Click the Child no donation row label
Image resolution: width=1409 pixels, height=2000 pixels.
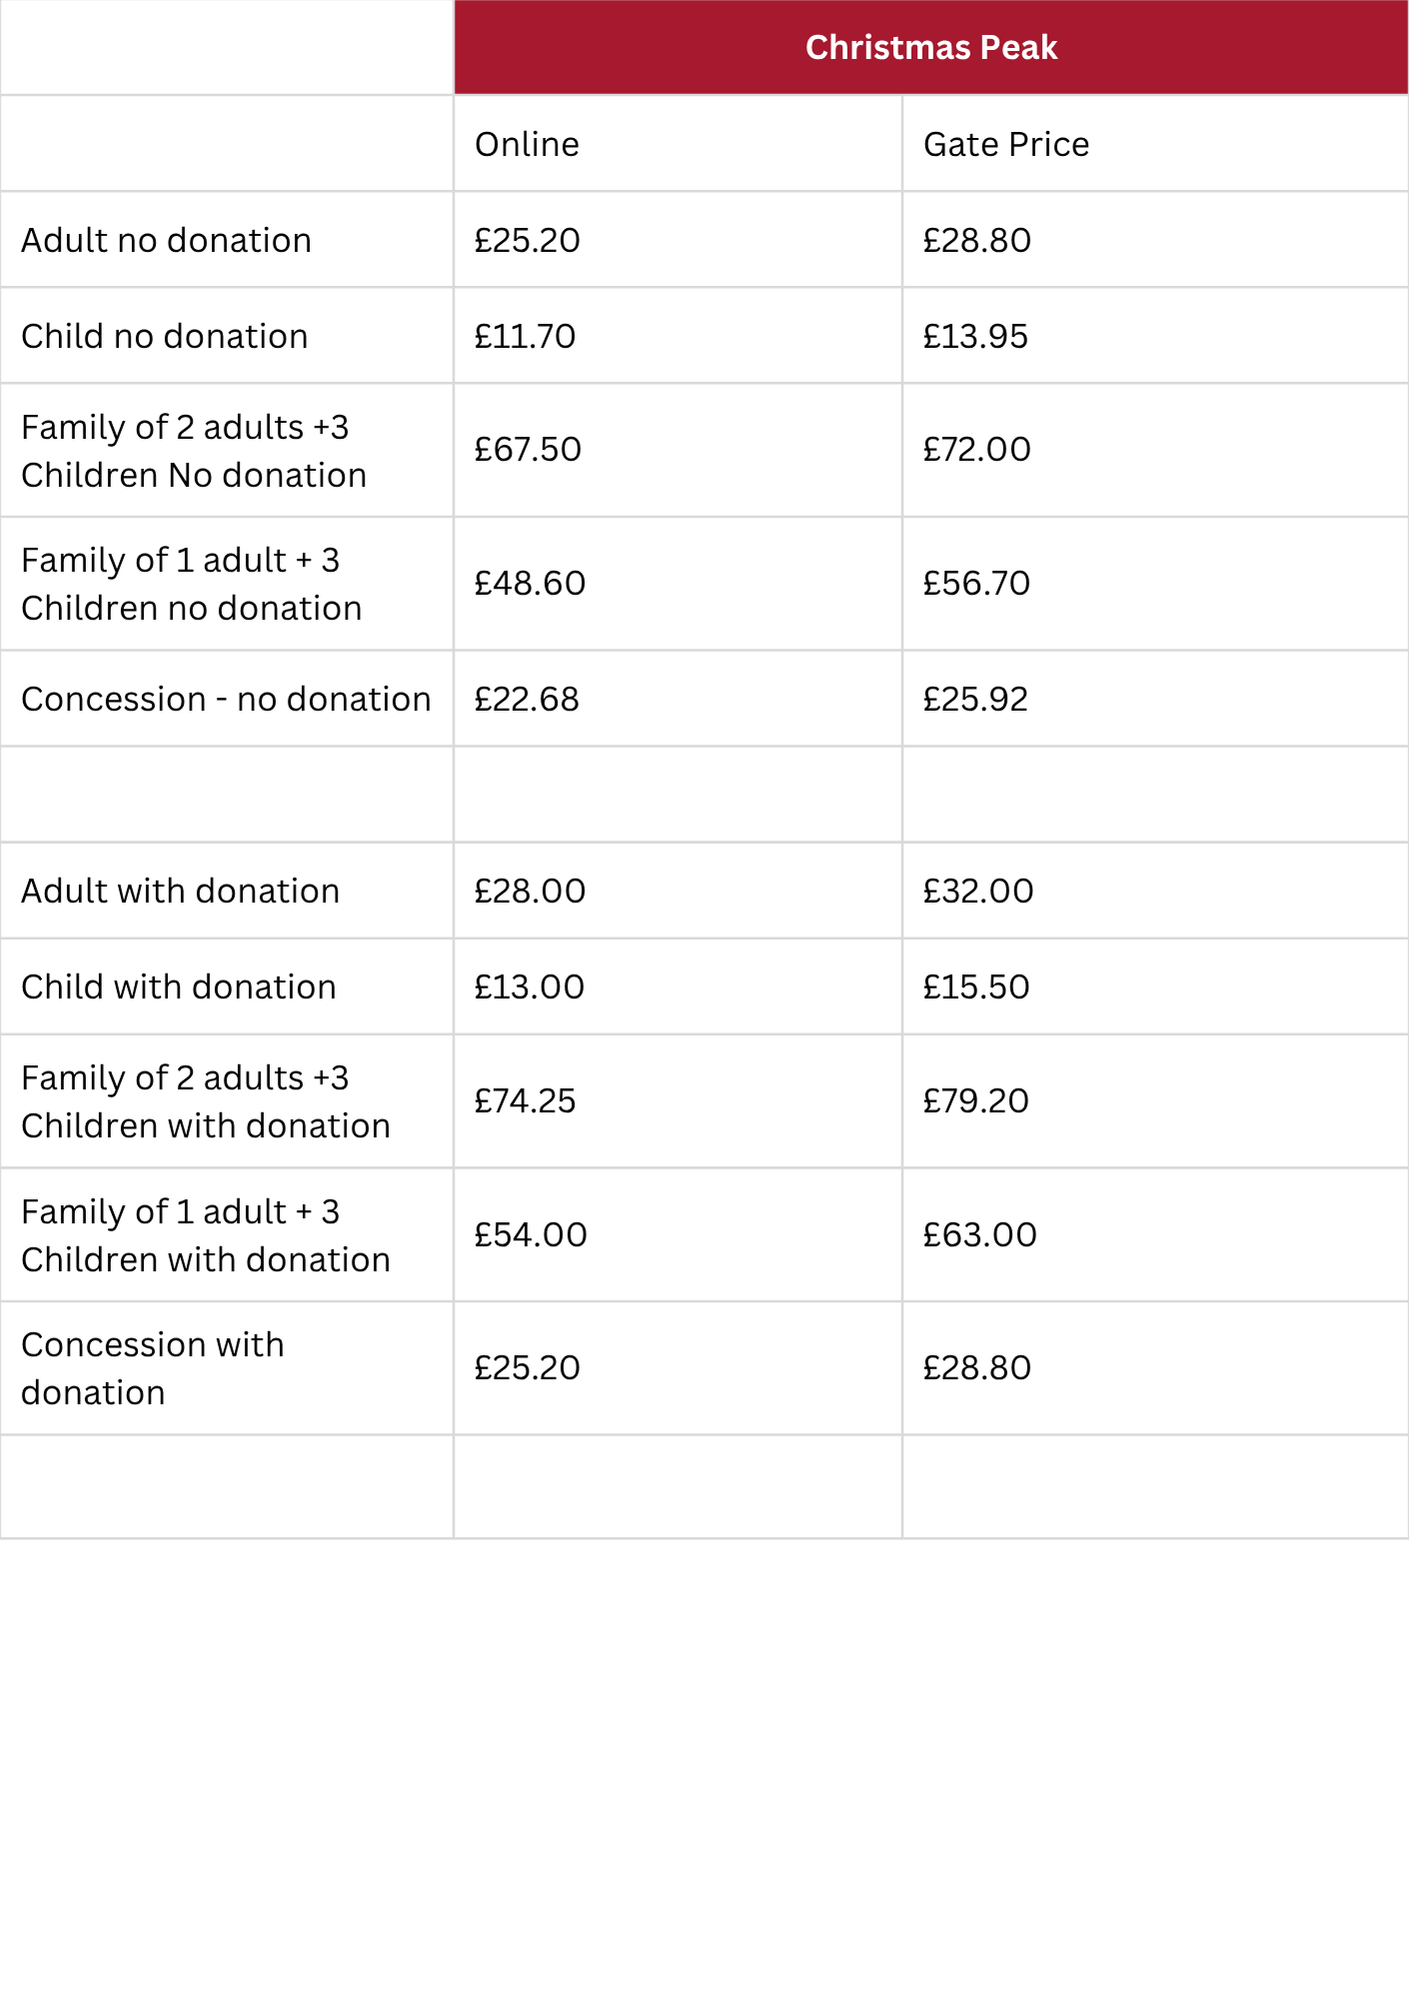(164, 337)
